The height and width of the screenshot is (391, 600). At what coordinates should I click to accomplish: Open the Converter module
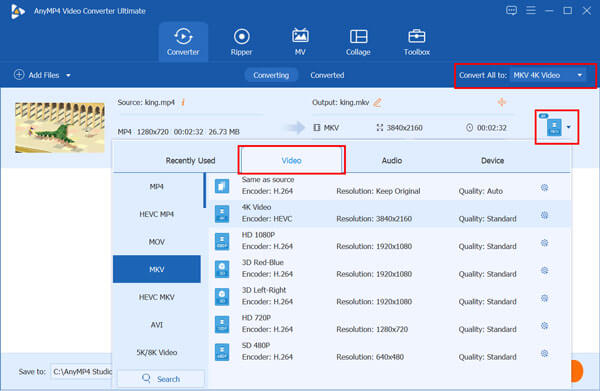coord(183,42)
